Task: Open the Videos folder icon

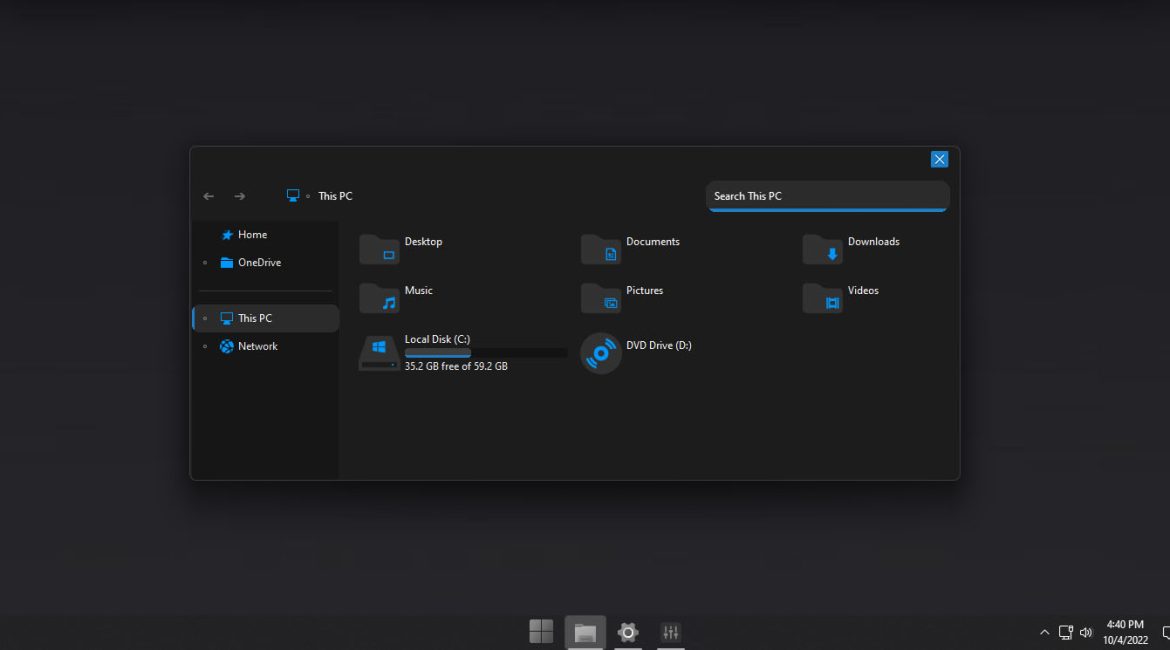Action: pyautogui.click(x=822, y=298)
